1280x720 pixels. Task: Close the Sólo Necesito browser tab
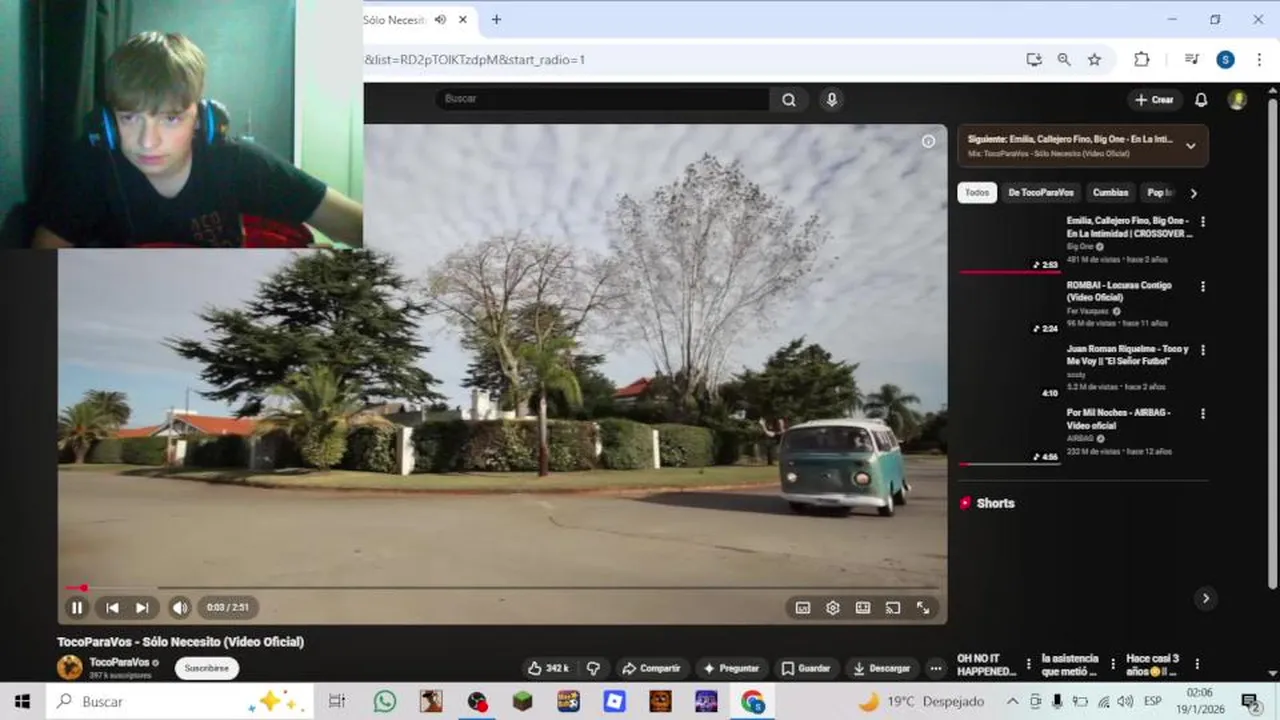[x=463, y=19]
